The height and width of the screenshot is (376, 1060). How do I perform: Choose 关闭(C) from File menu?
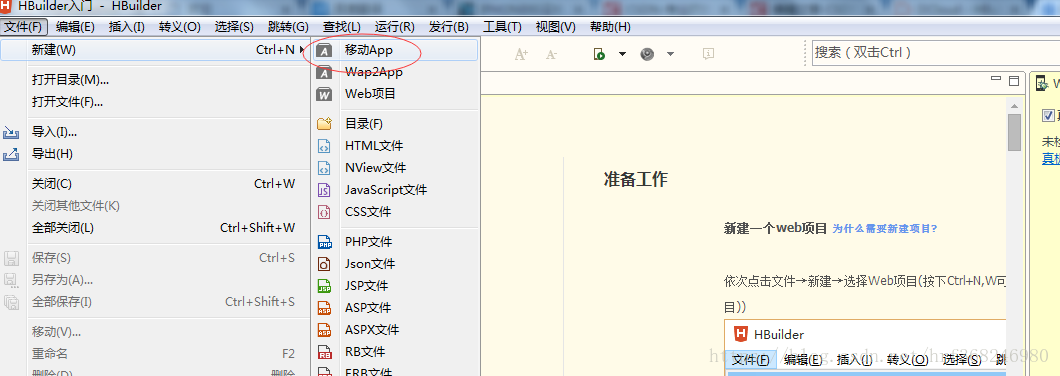tap(154, 183)
